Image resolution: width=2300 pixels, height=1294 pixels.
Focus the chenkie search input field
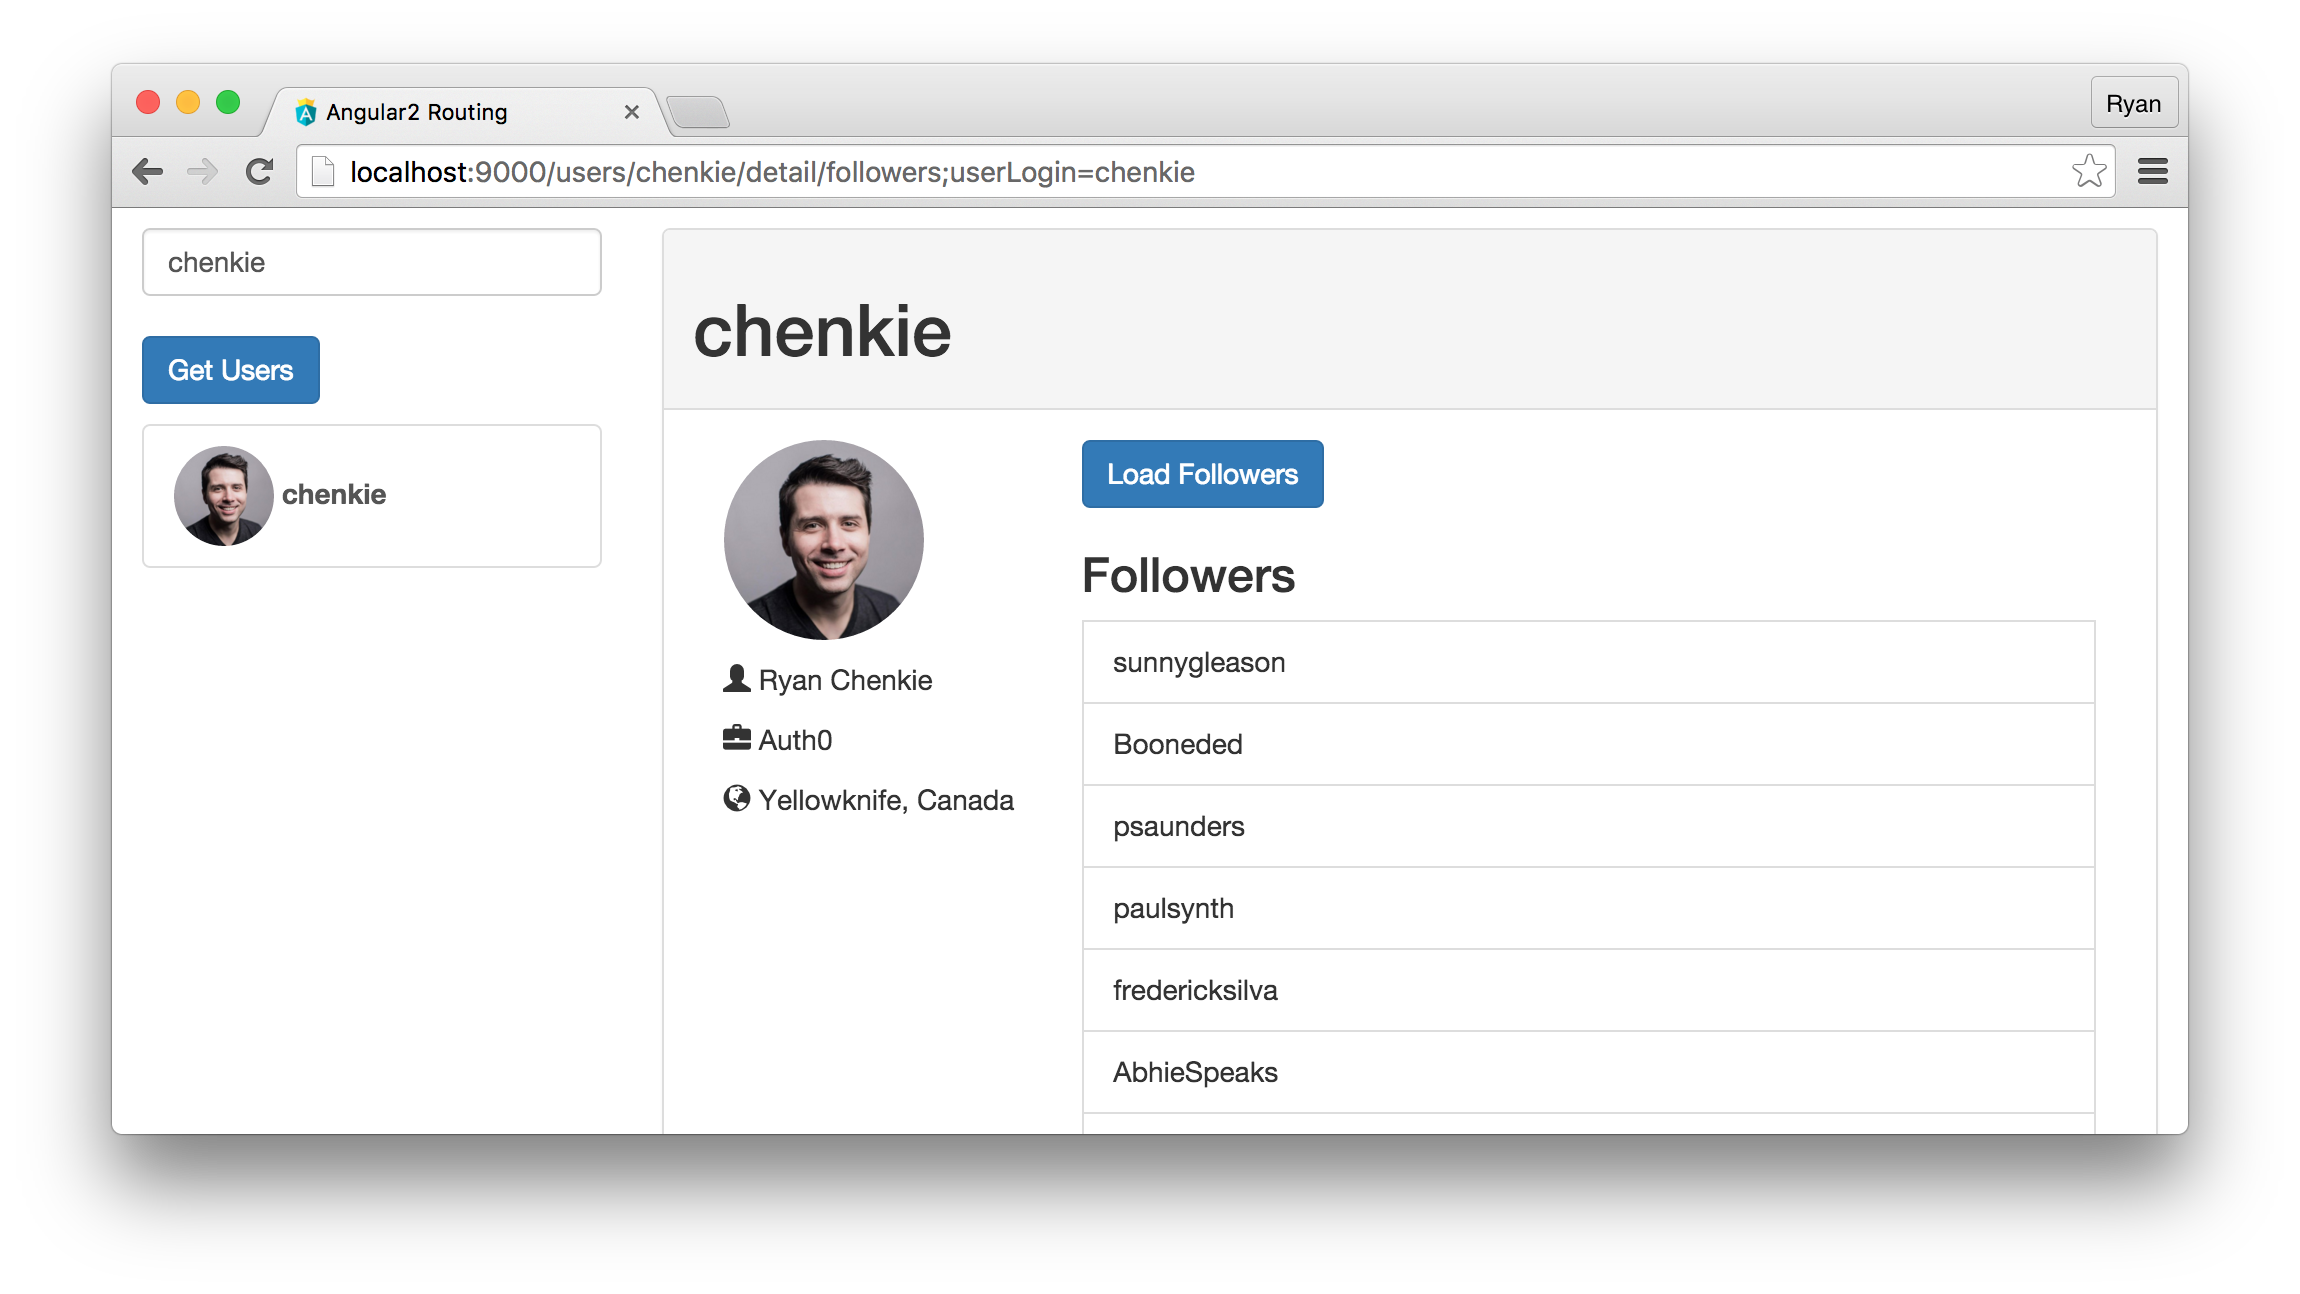pos(372,262)
